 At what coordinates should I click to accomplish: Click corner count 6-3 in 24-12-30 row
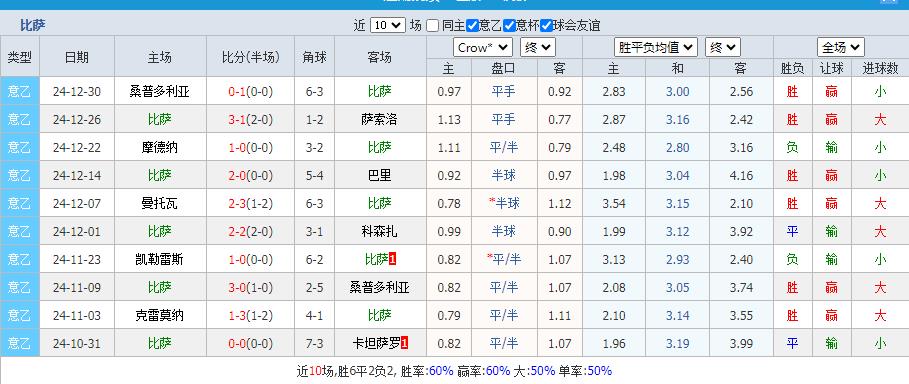(314, 92)
